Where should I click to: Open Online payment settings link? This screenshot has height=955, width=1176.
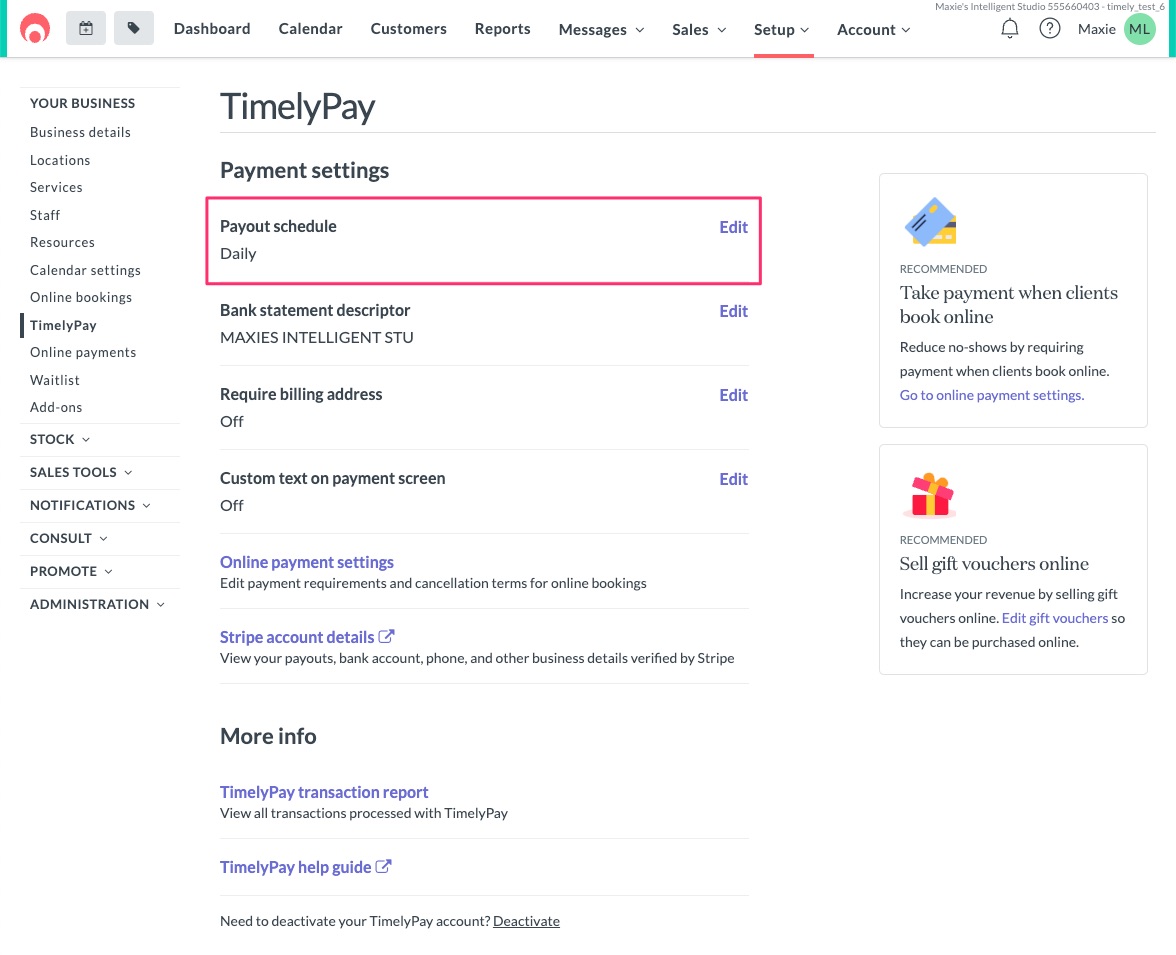(x=307, y=562)
